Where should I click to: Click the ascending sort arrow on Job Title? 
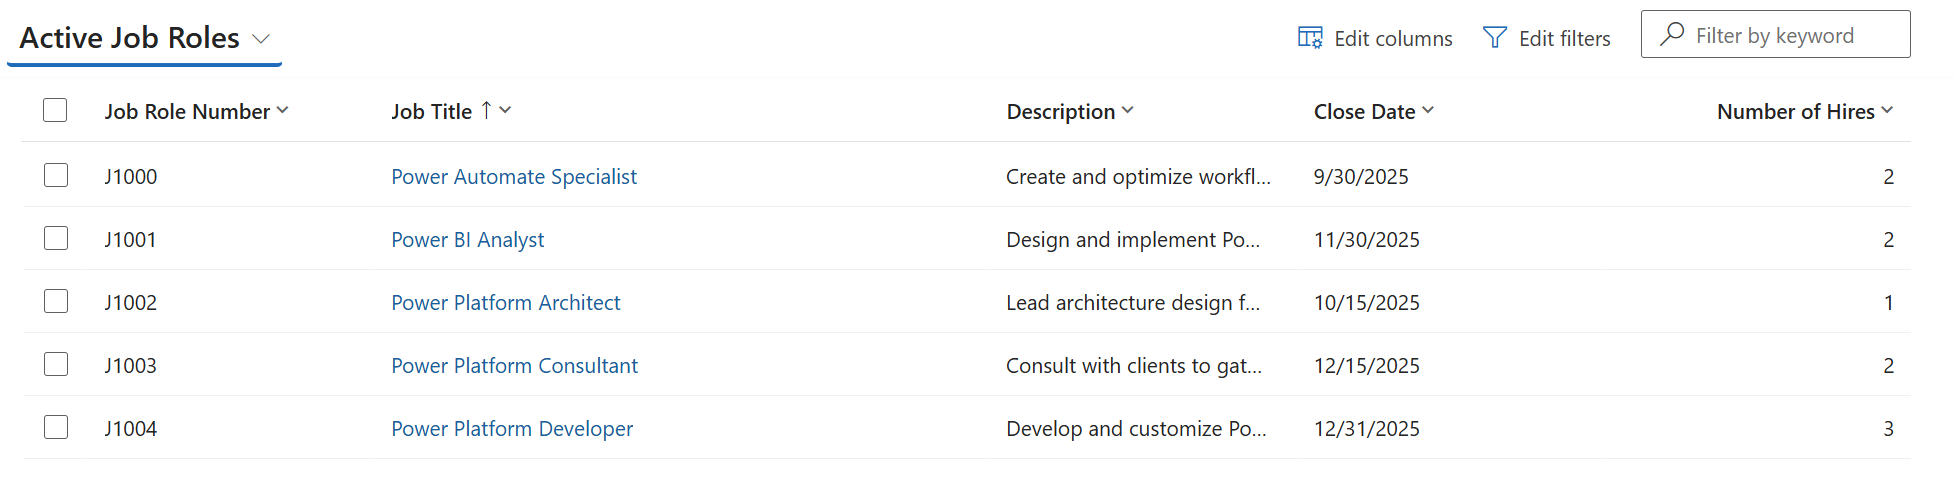pyautogui.click(x=486, y=110)
